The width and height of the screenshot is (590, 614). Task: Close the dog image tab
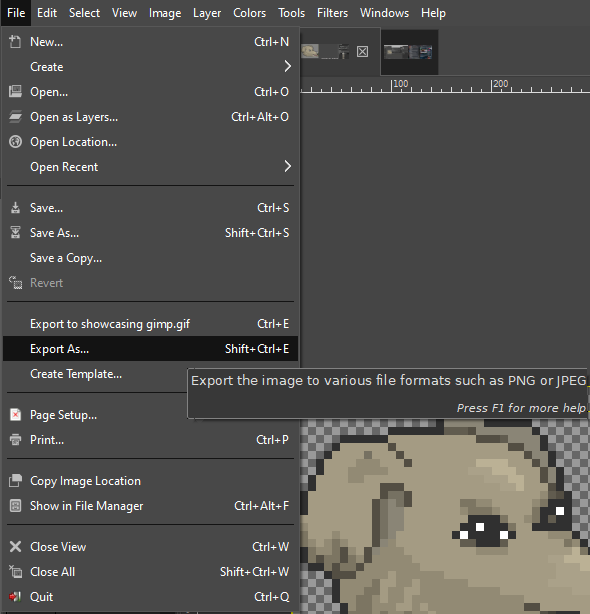[363, 52]
